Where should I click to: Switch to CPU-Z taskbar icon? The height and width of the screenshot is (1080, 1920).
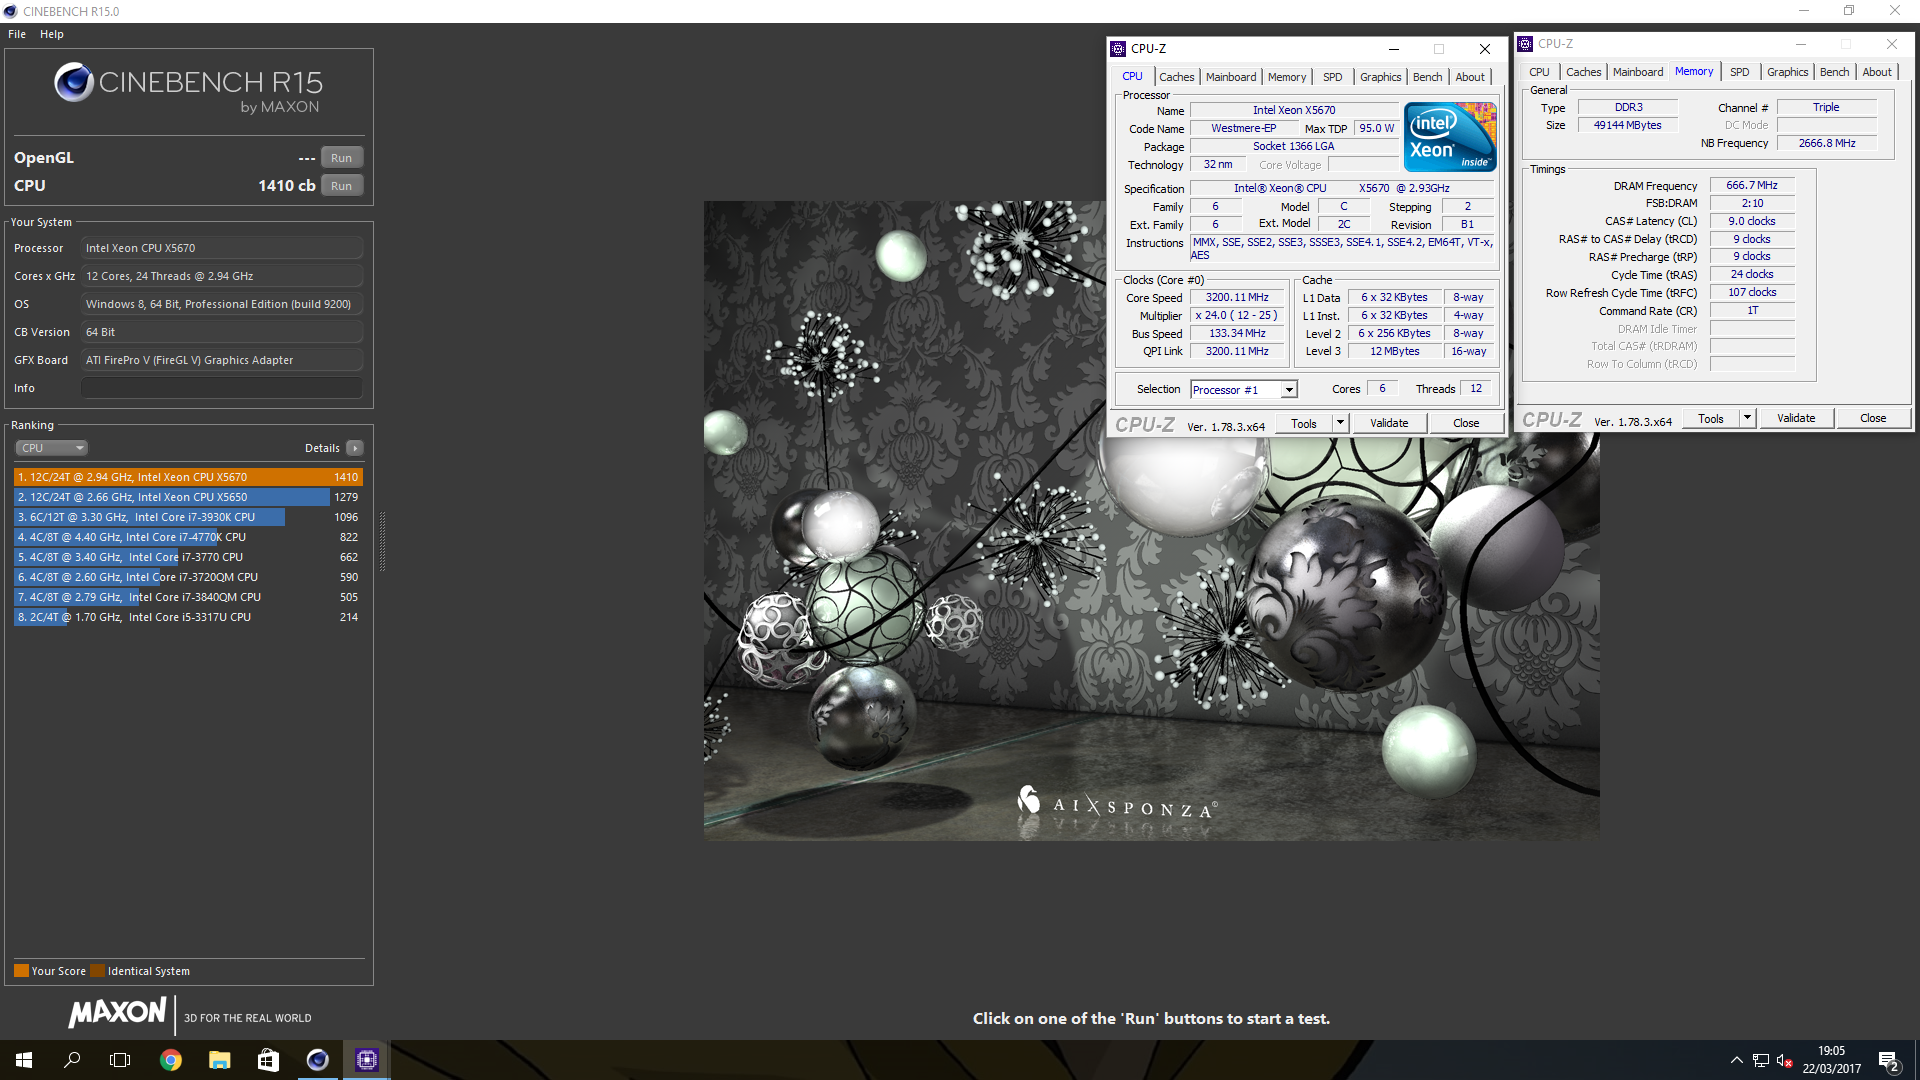point(366,1060)
